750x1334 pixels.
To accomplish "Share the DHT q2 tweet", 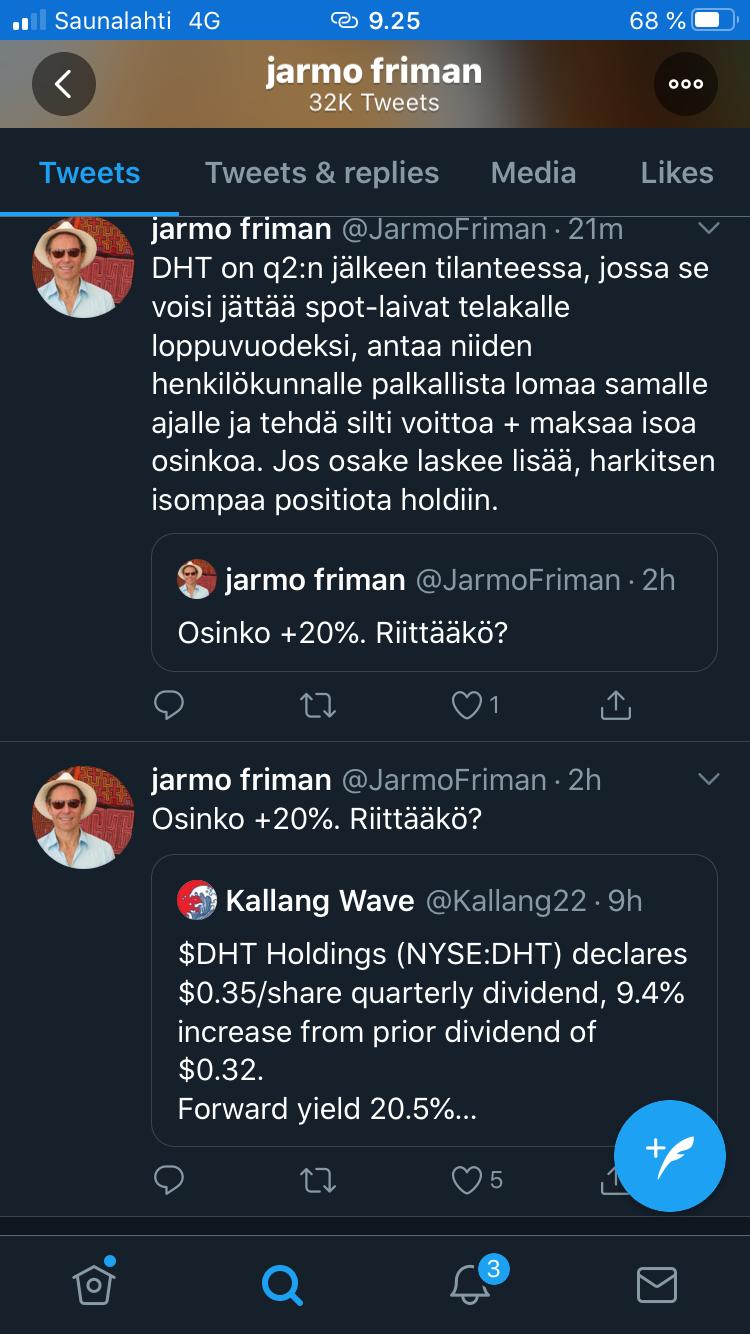I will 615,706.
